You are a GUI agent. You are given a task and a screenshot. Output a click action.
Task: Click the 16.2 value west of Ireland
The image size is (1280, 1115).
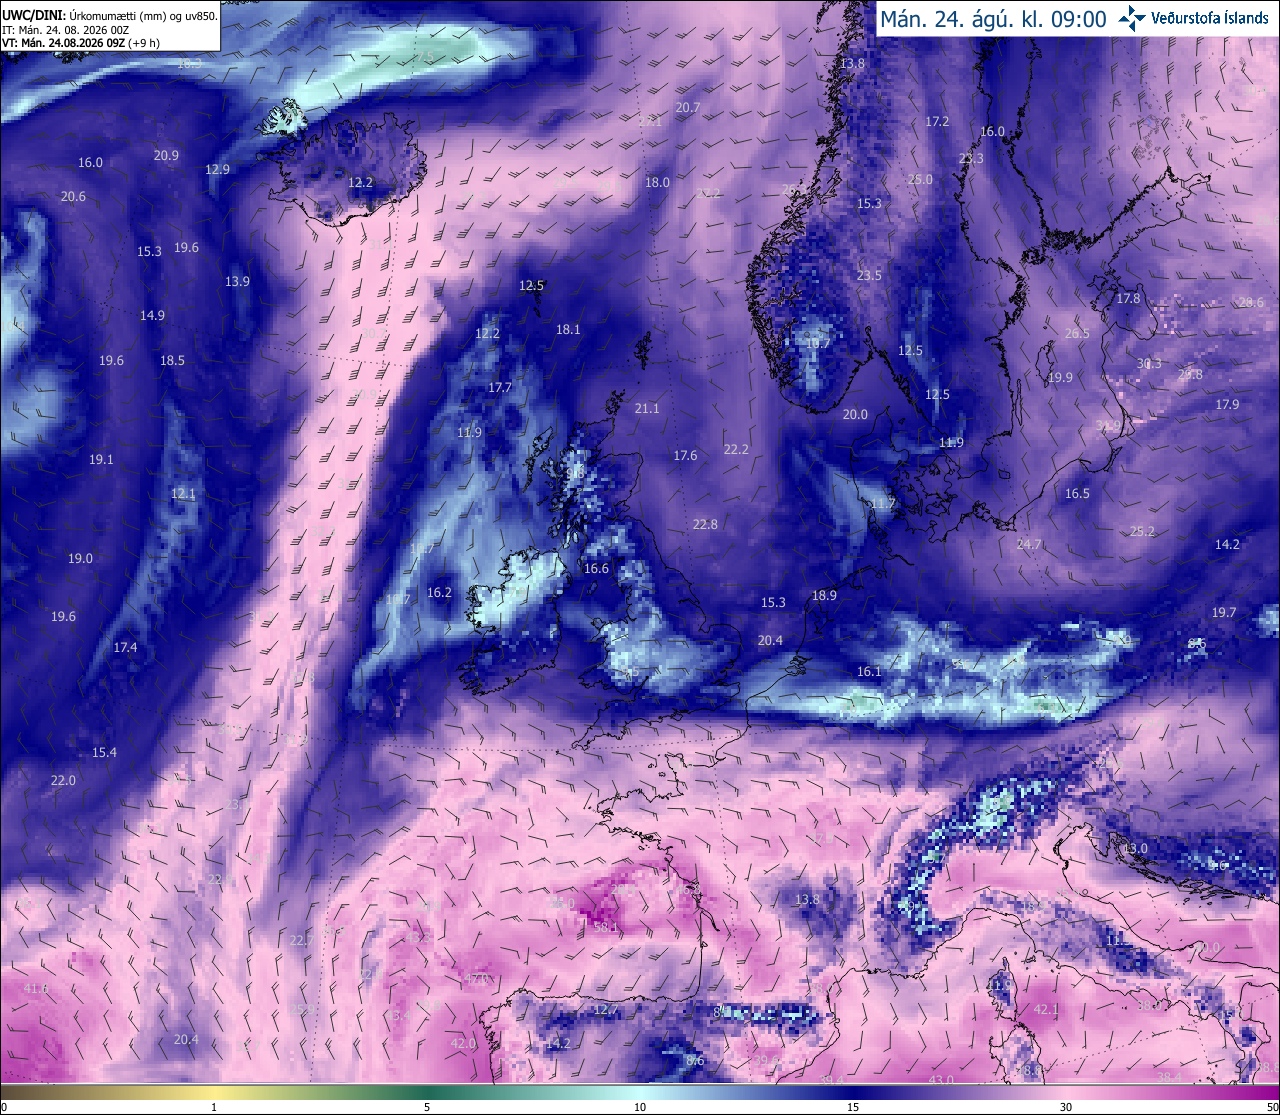[439, 593]
